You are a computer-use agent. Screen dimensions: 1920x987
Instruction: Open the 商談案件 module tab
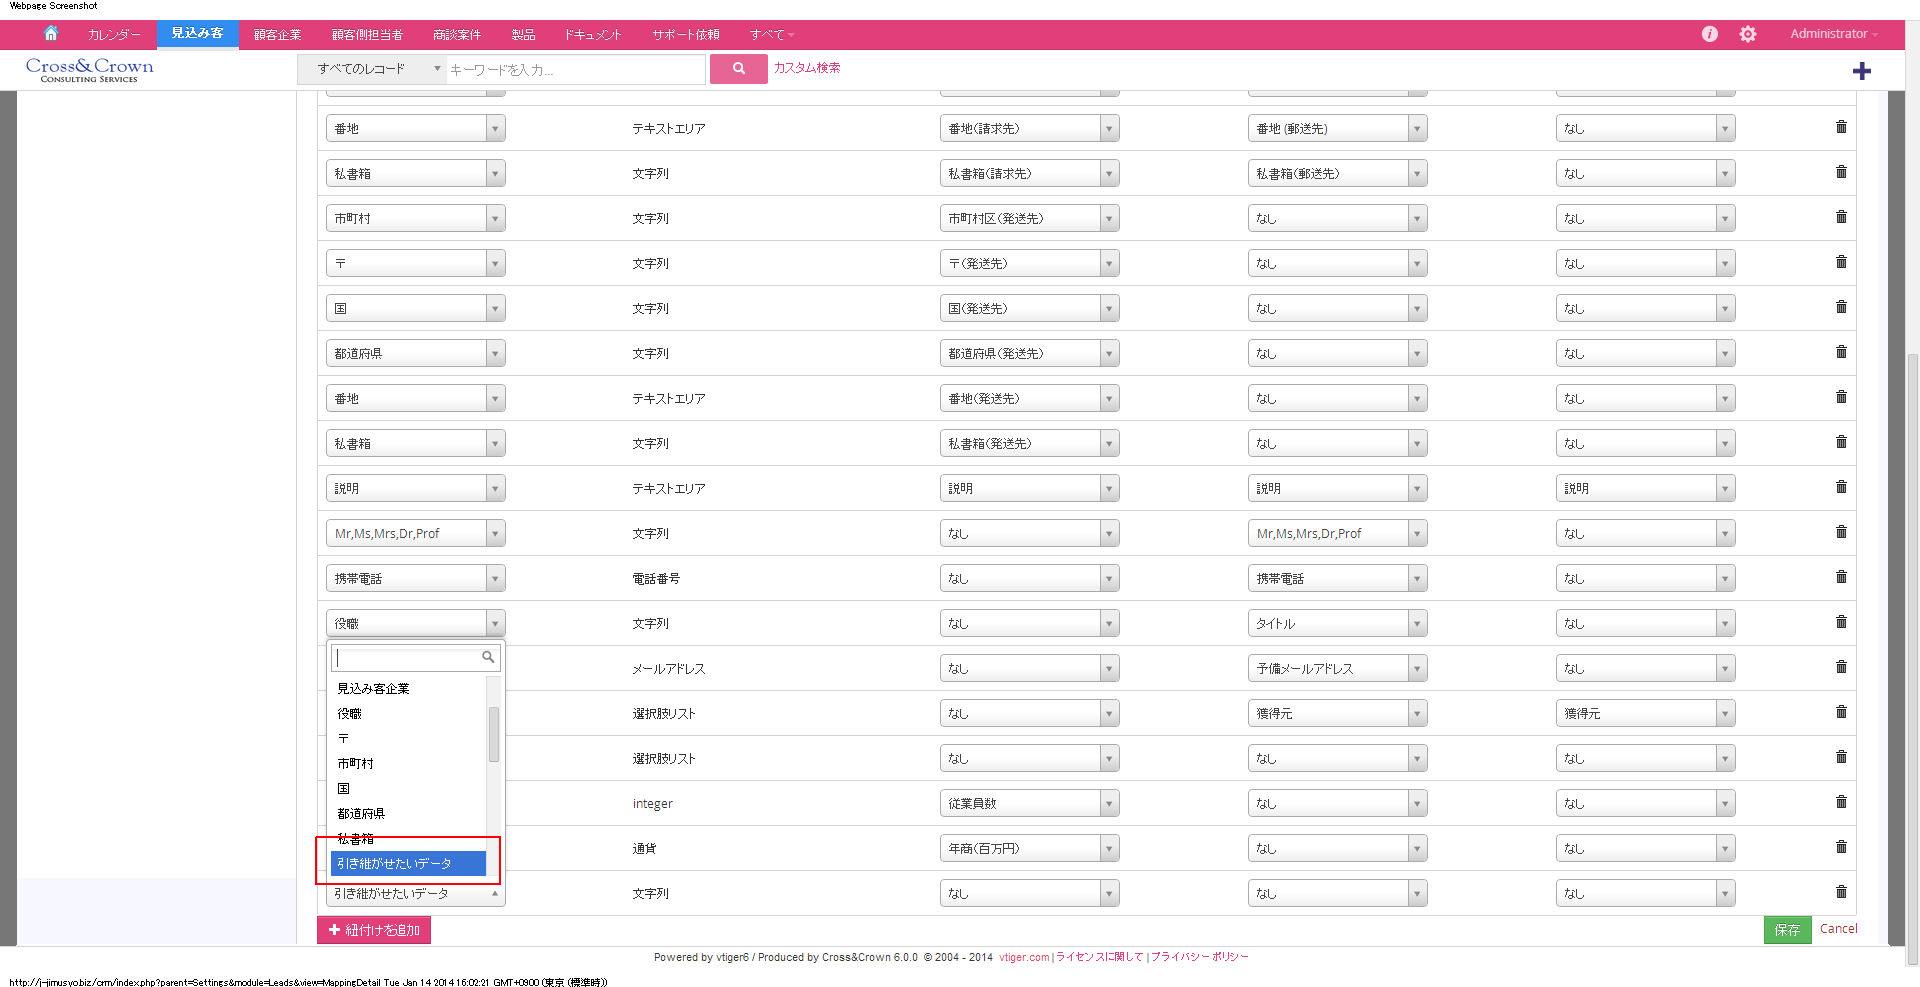click(x=456, y=35)
